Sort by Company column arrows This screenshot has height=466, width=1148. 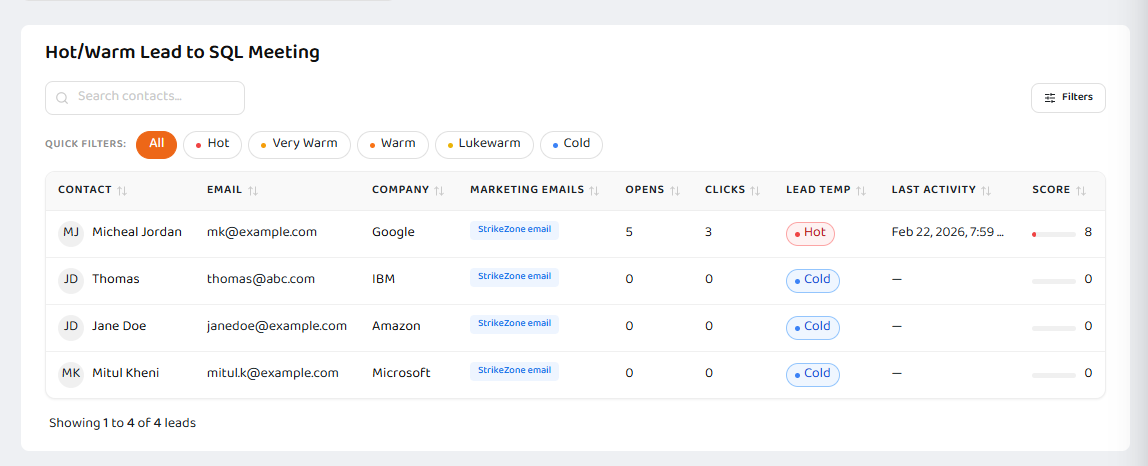[x=439, y=191]
